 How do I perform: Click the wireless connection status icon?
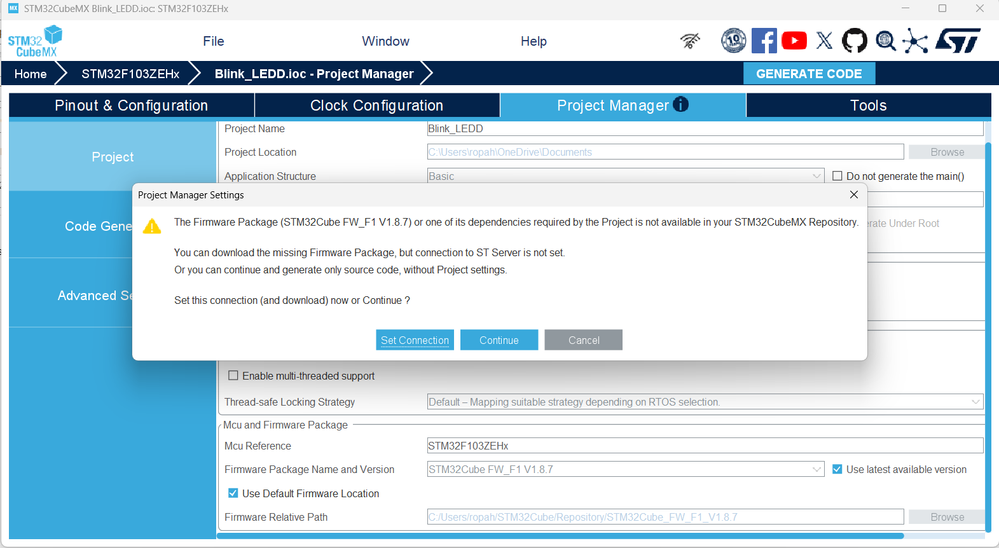(690, 41)
